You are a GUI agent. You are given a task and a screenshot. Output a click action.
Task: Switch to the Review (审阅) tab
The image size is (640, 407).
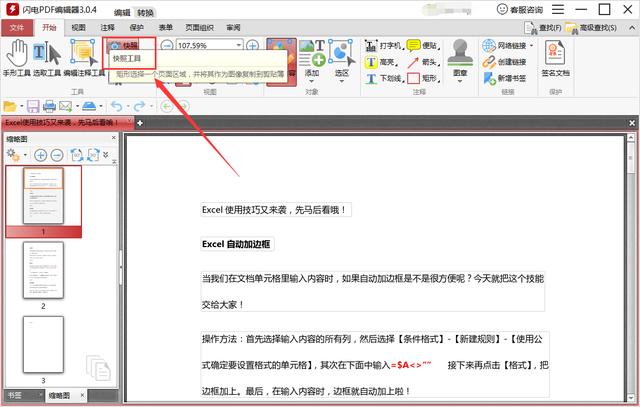233,28
